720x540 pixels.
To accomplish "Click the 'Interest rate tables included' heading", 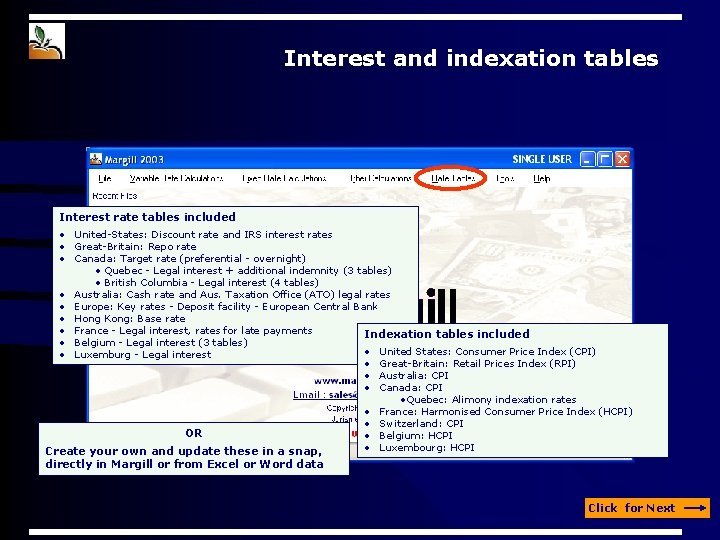I will coord(147,217).
